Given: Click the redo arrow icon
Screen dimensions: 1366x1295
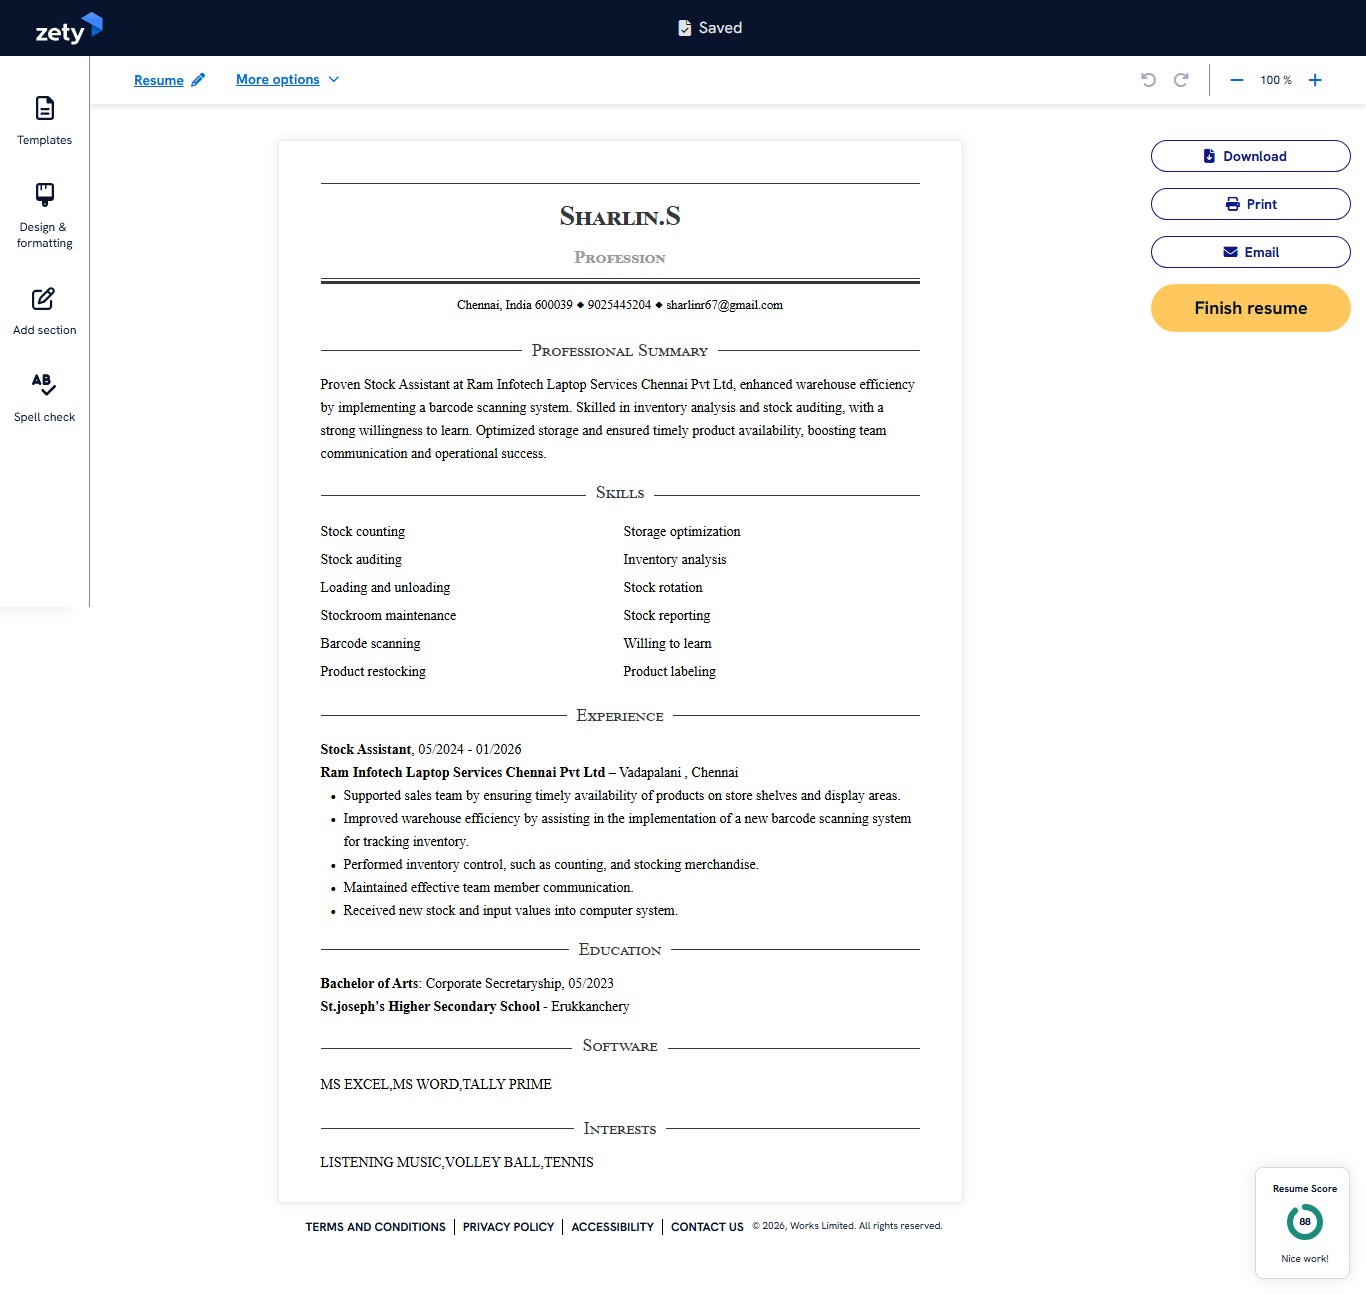Looking at the screenshot, I should [x=1181, y=80].
